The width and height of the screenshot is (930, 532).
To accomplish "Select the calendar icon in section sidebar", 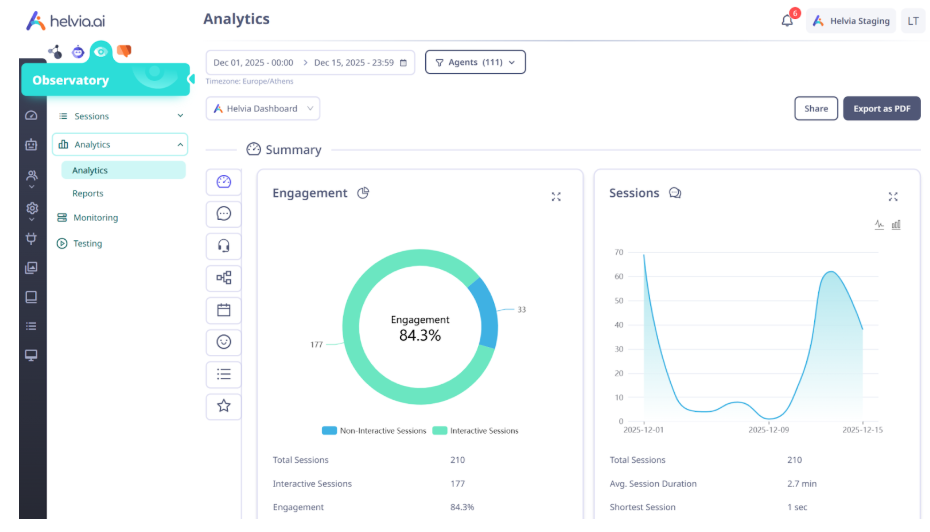I will click(223, 310).
